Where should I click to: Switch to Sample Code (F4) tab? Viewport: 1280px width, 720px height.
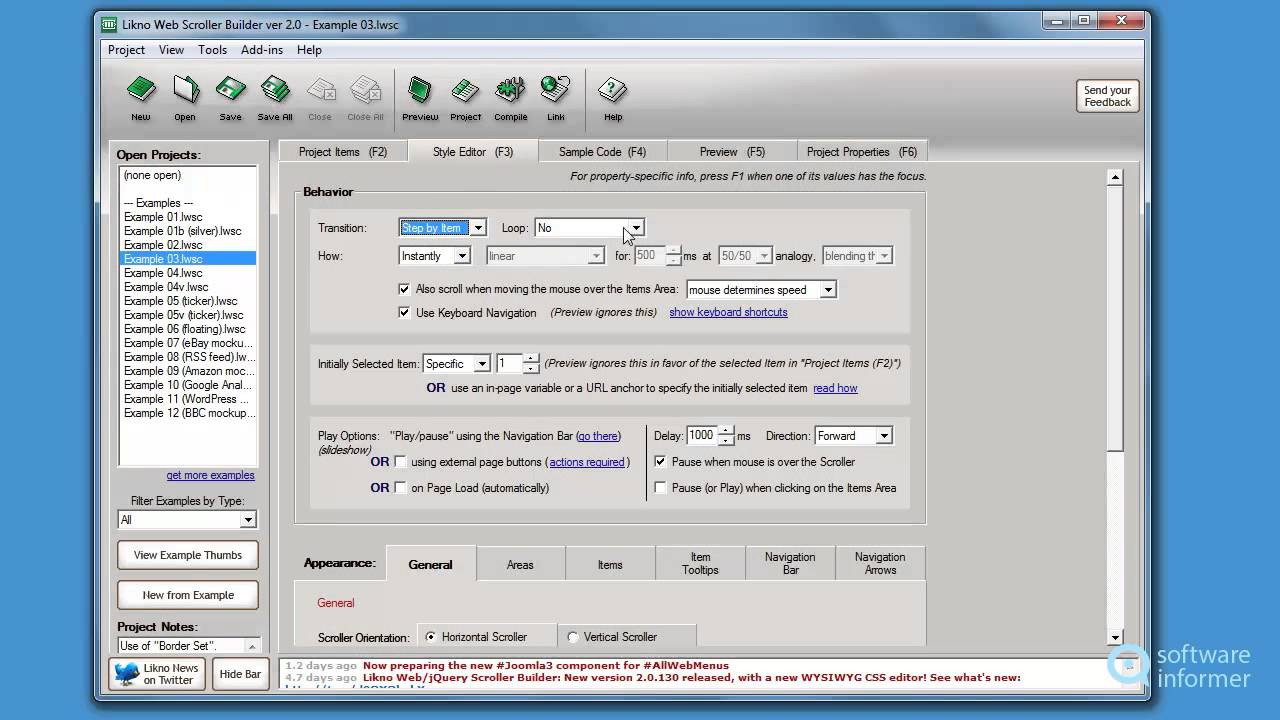point(602,152)
